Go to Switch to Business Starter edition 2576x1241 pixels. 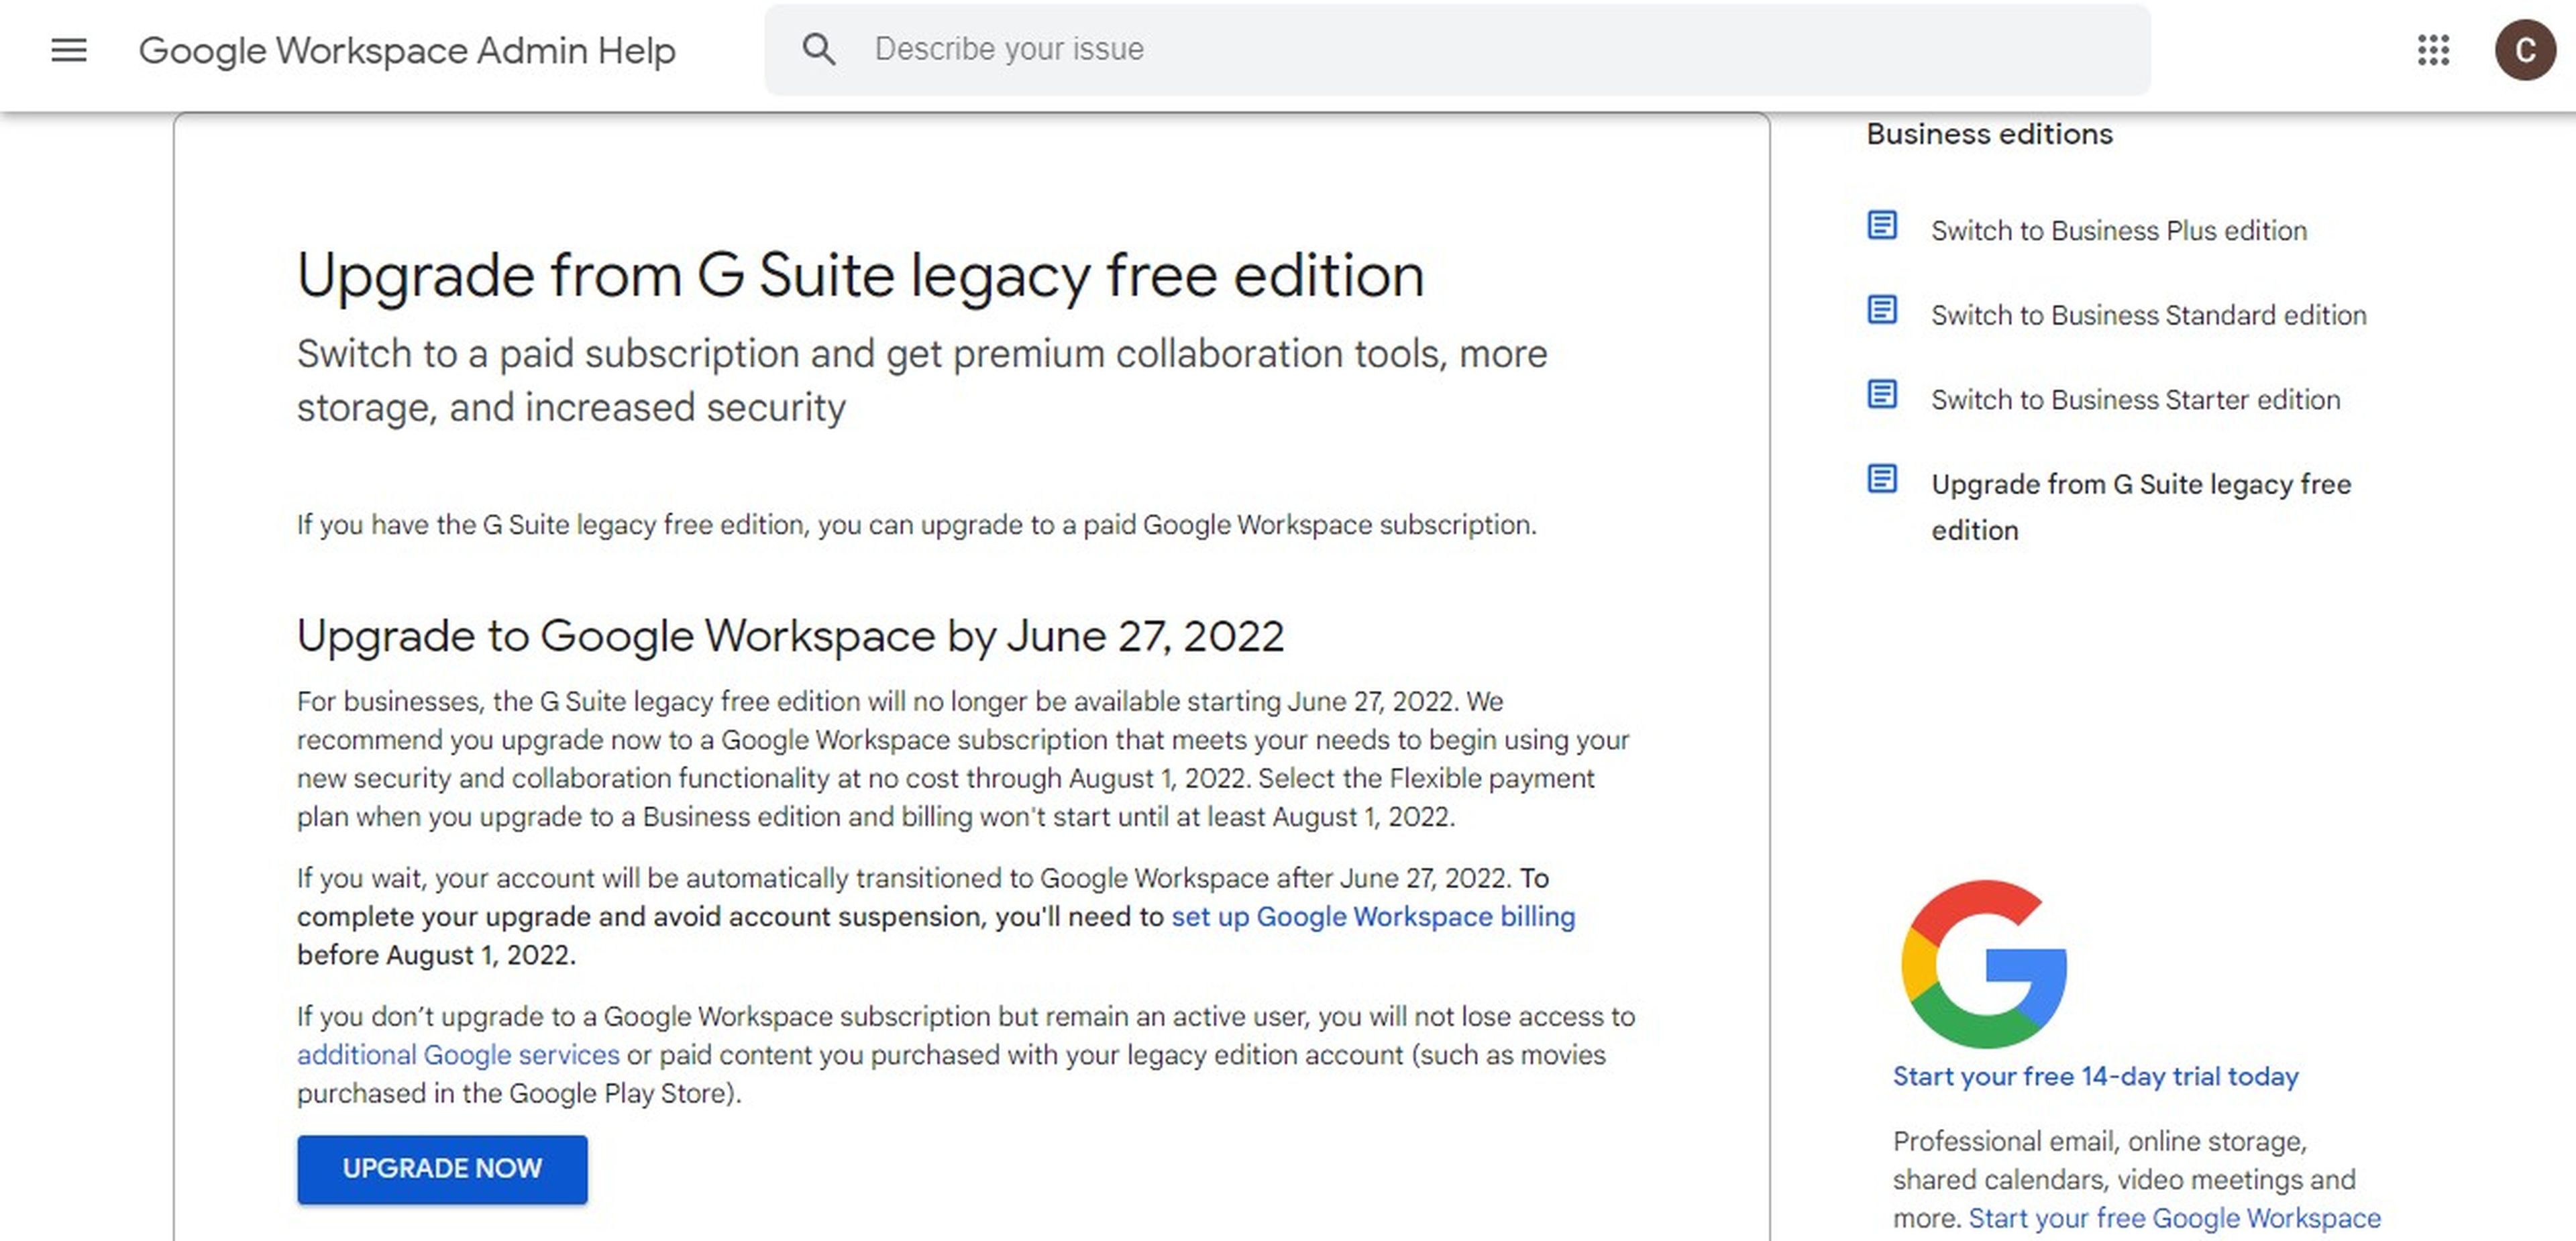point(2135,400)
